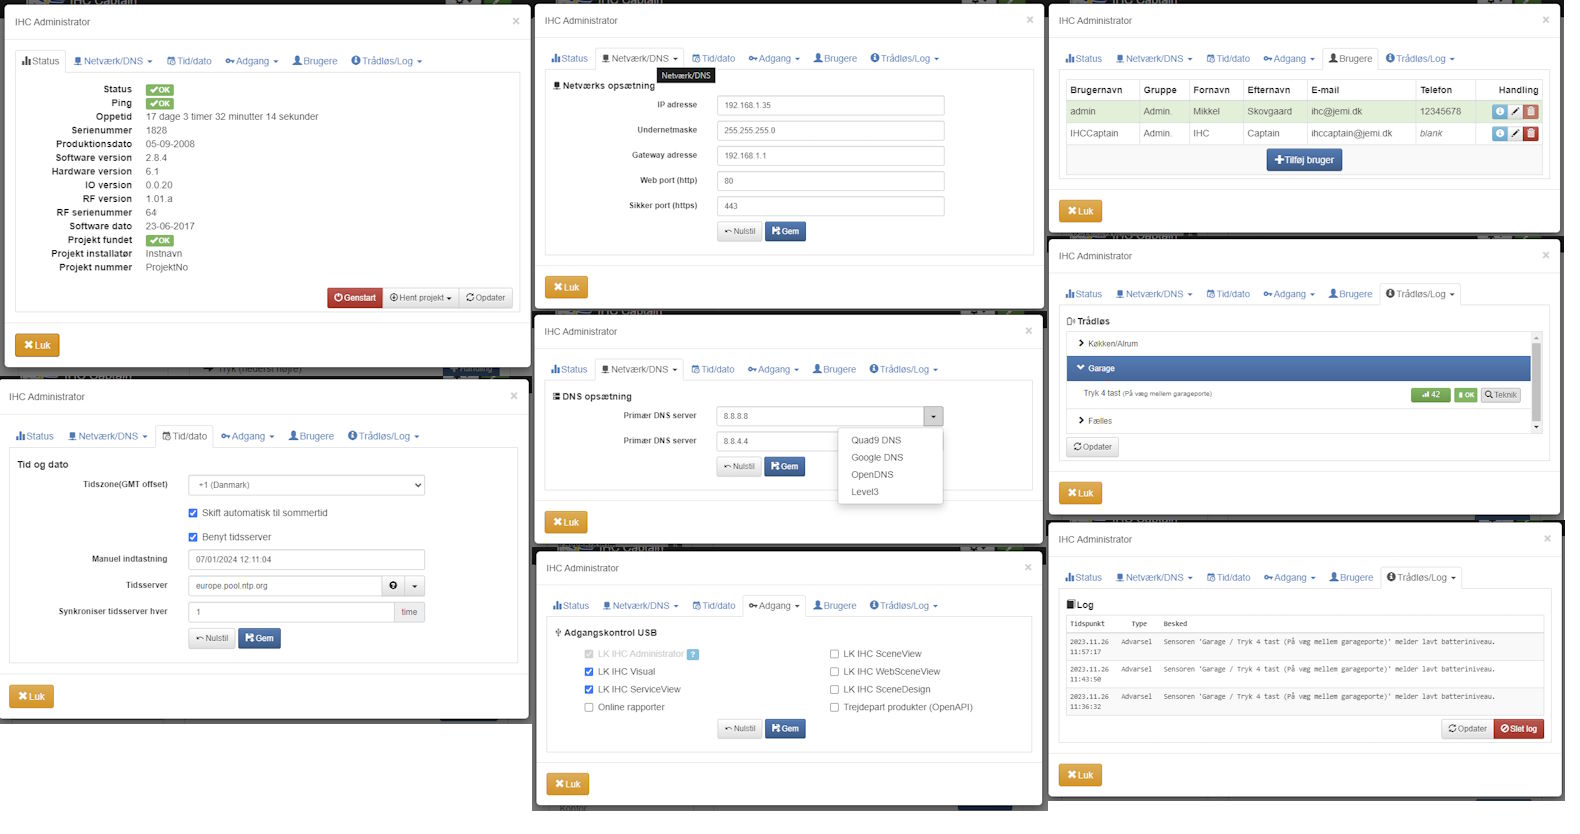Enable the Online rapporter checkbox
This screenshot has height=834, width=1580.
point(589,708)
